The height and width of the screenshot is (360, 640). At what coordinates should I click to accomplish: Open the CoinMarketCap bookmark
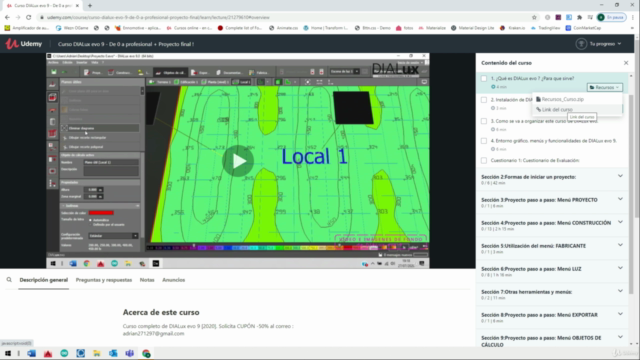tap(583, 28)
